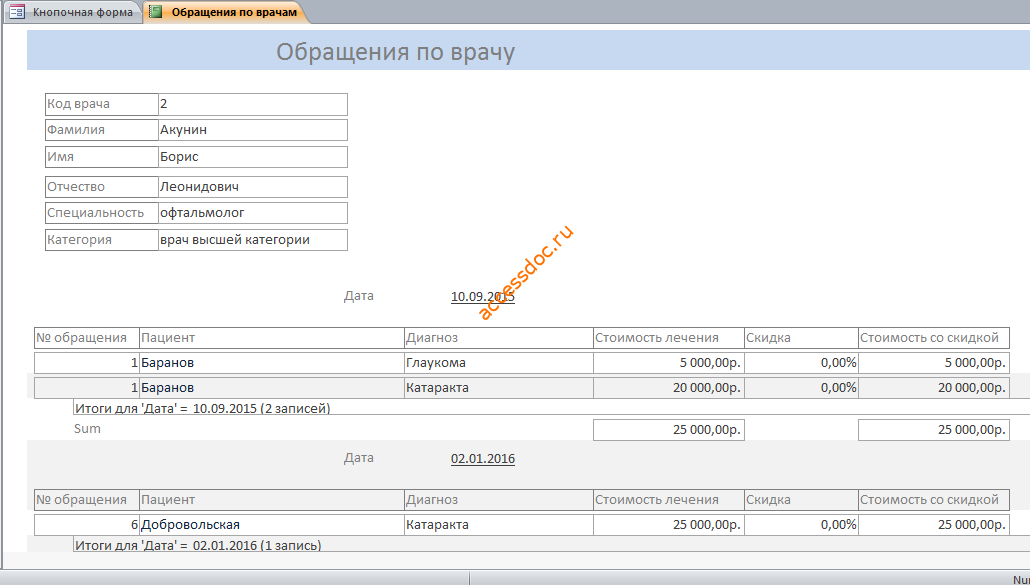Select the Скидка column header in first table
Screen dimensions: 1030x585
click(x=801, y=337)
